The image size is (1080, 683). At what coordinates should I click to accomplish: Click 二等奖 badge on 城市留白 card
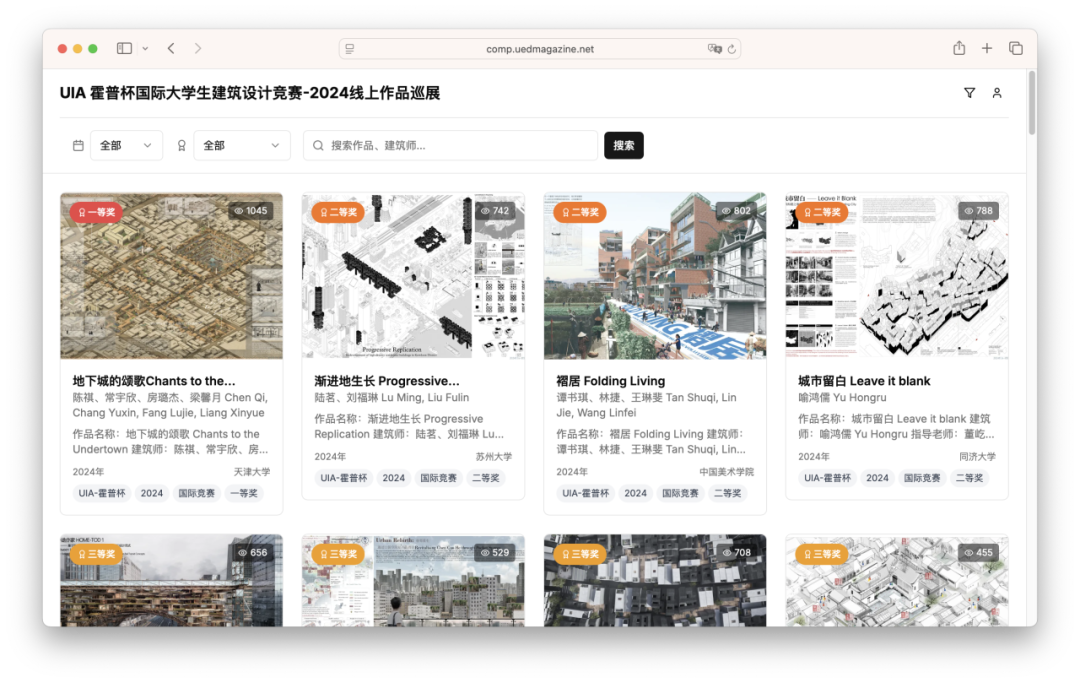tap(822, 212)
